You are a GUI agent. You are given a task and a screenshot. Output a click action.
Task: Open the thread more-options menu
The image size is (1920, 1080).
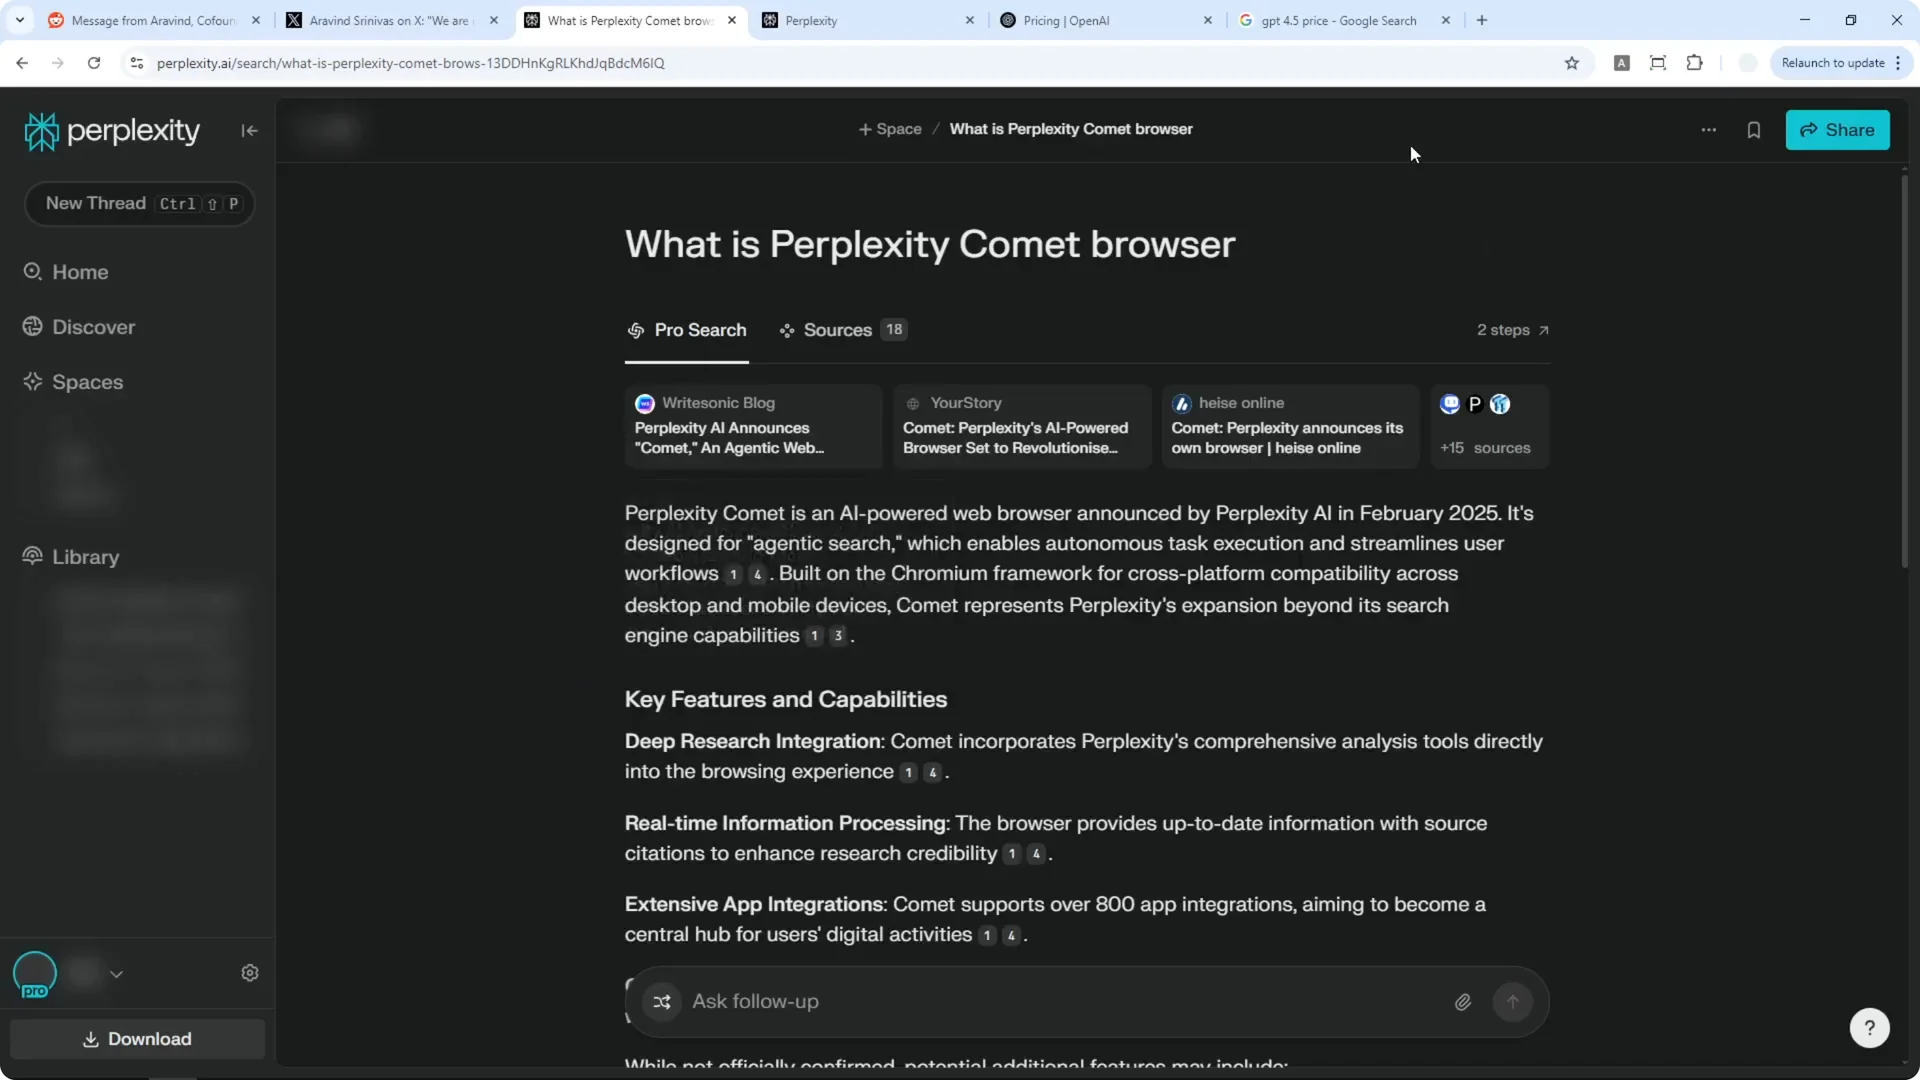pos(1709,130)
